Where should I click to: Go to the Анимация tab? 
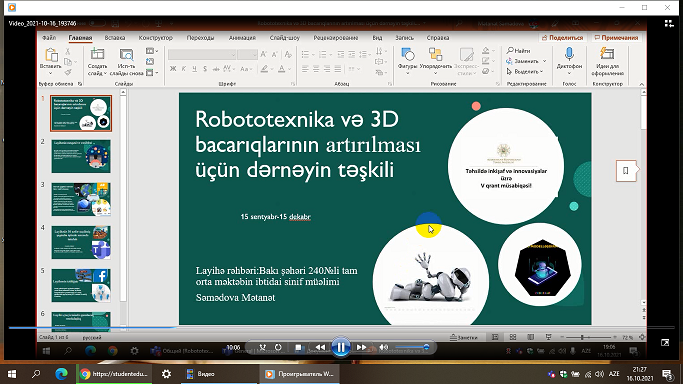(x=242, y=38)
